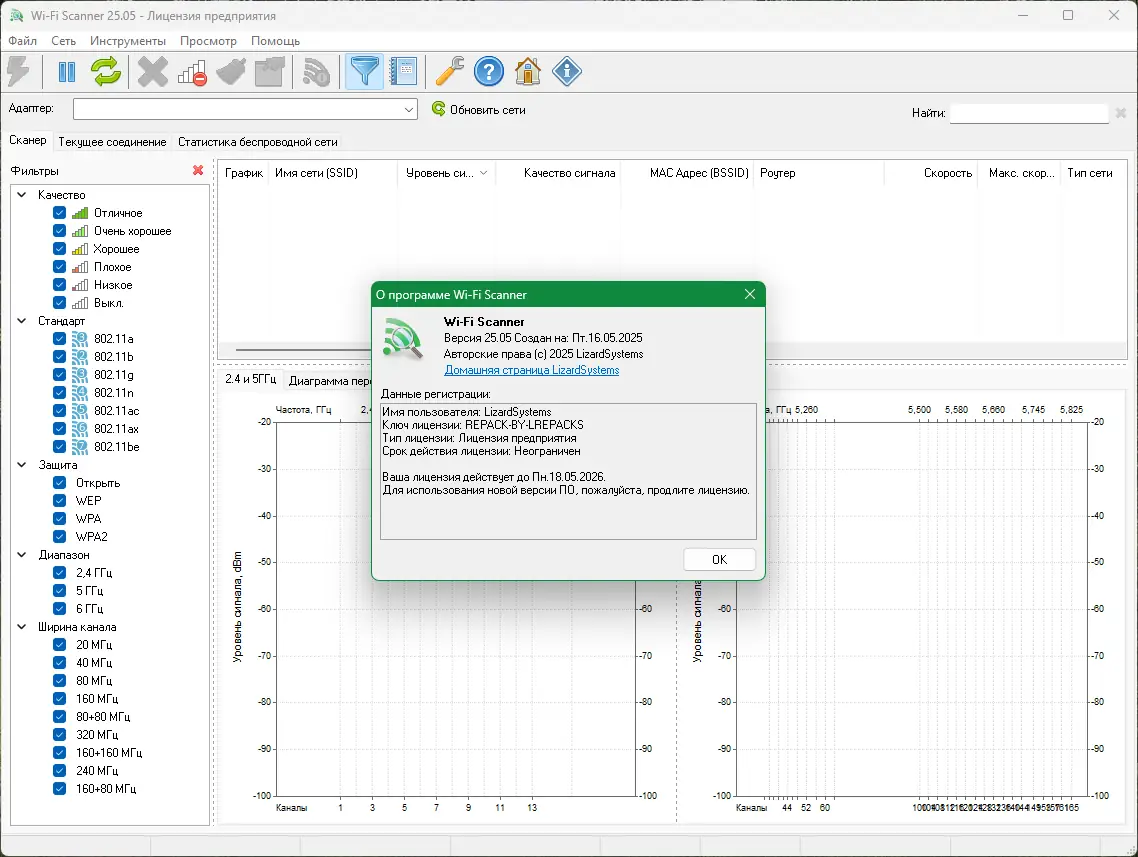Screen dimensions: 1138x857
Task: Switch to the Текущее соединение tab
Action: (x=112, y=142)
